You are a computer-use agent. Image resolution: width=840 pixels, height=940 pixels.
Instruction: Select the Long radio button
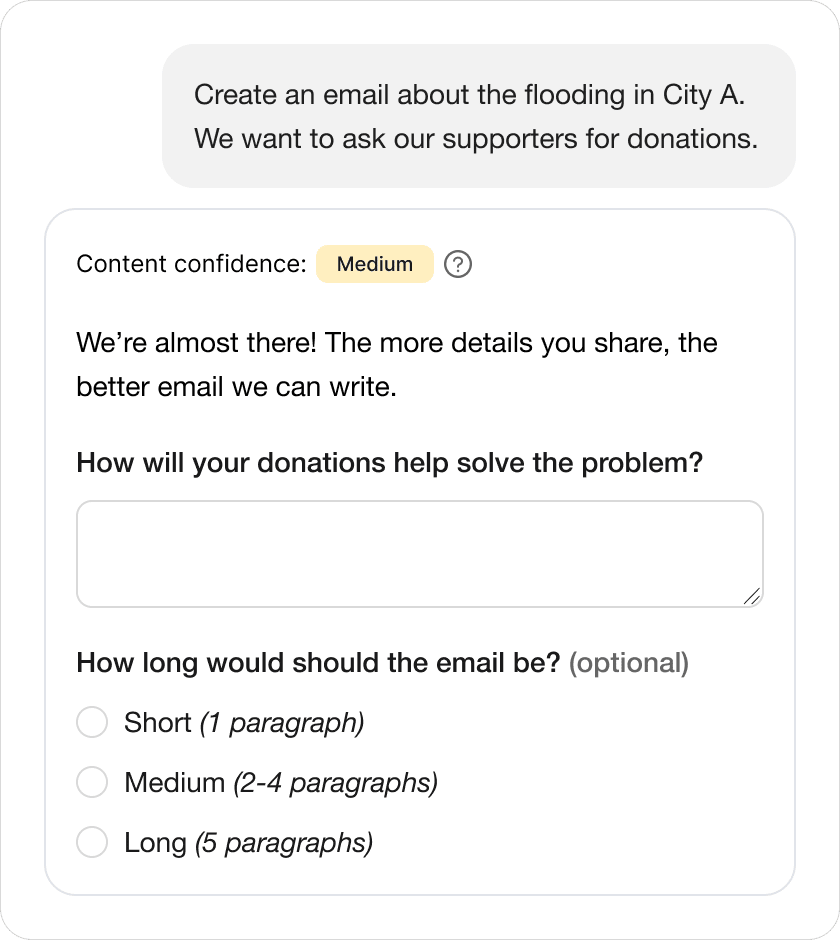92,843
